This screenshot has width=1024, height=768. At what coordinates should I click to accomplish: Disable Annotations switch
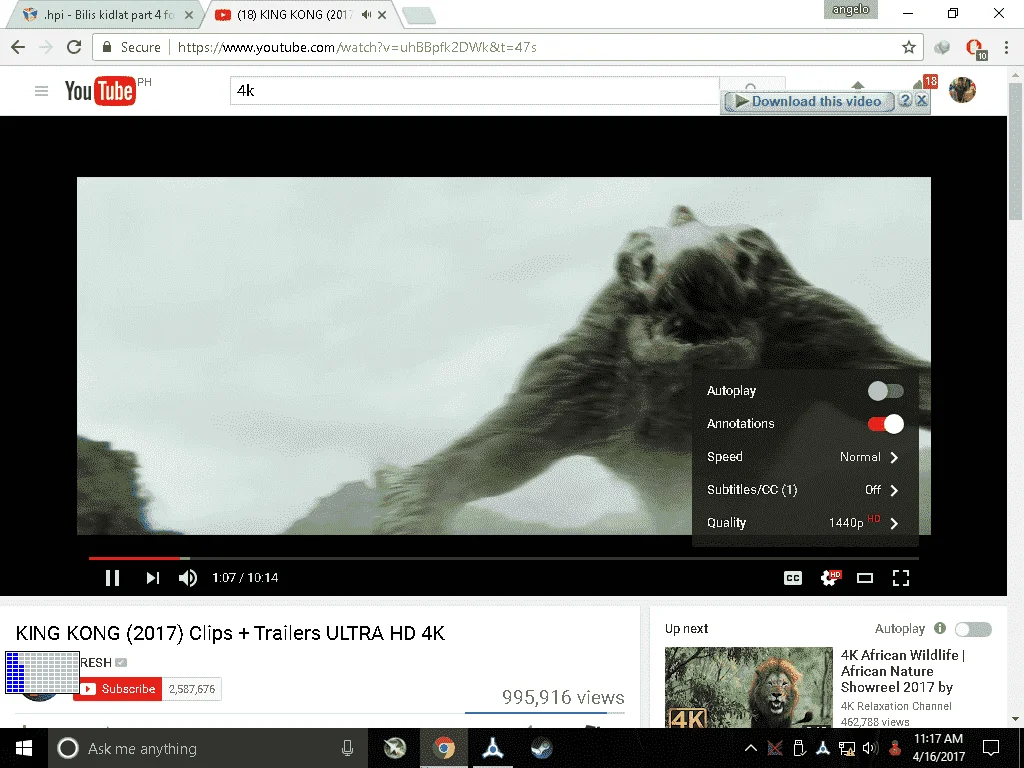click(x=885, y=424)
